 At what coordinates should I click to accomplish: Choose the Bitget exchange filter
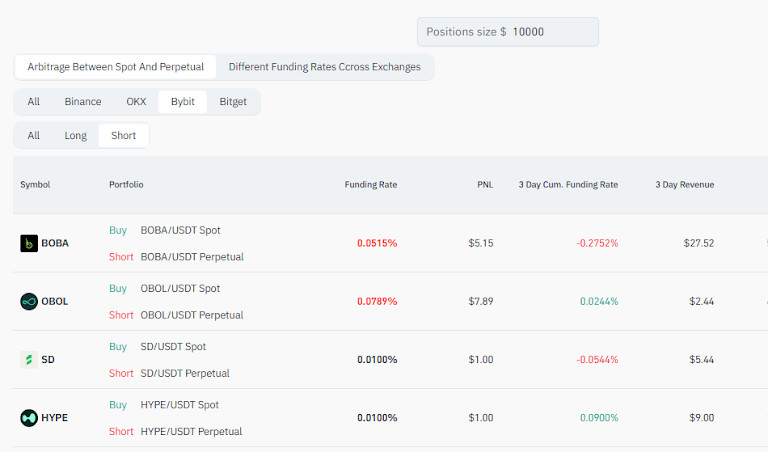(233, 102)
